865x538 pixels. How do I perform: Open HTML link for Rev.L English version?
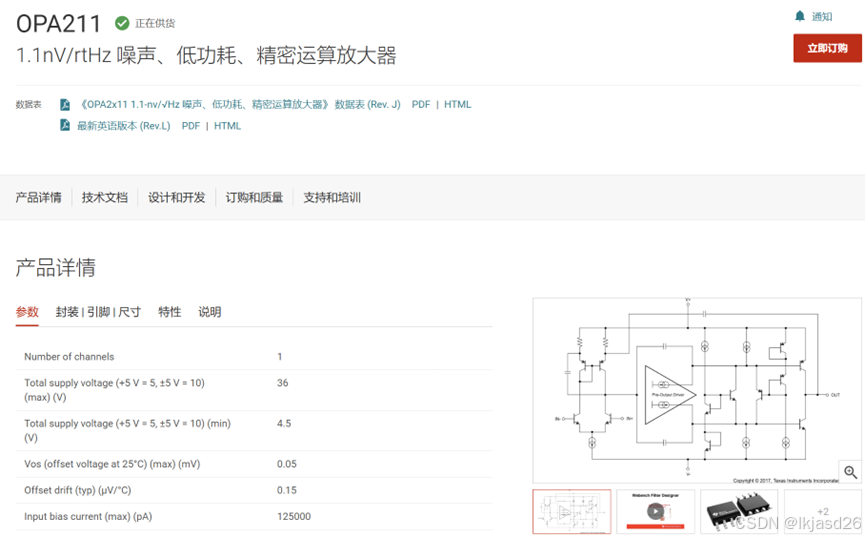pos(227,126)
